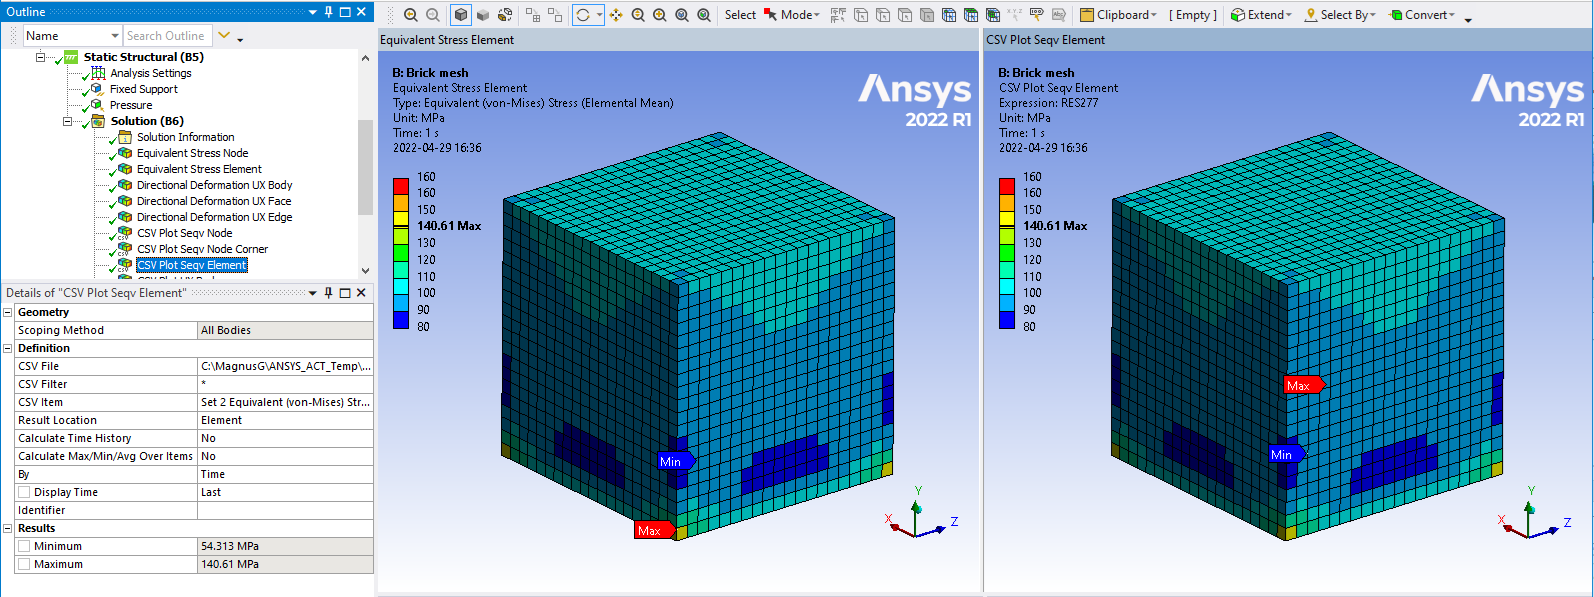Select the Edge selection filter icon

point(883,15)
